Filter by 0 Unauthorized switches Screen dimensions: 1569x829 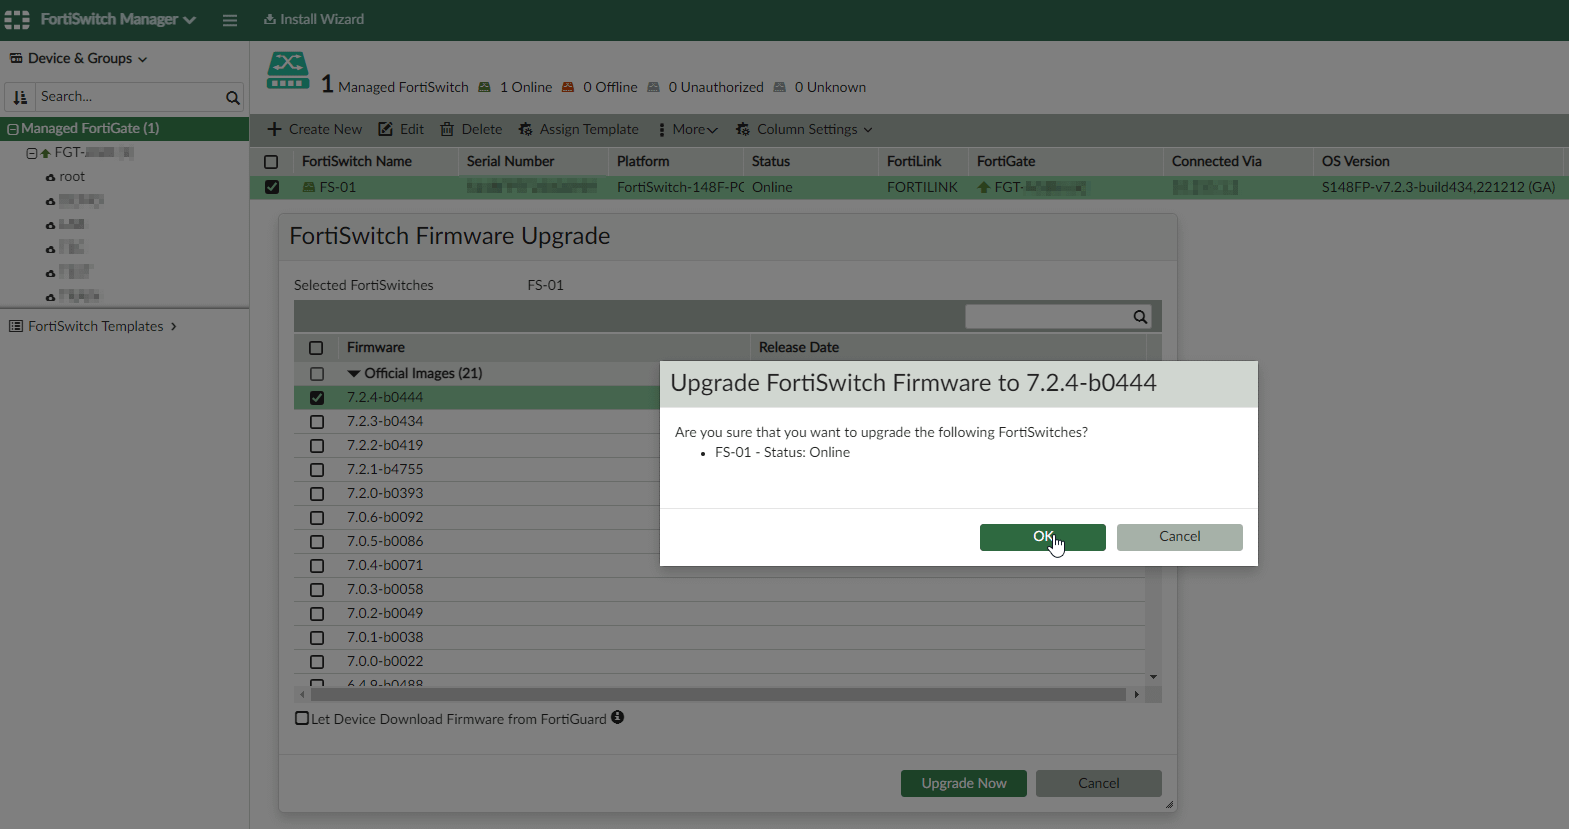coord(705,87)
